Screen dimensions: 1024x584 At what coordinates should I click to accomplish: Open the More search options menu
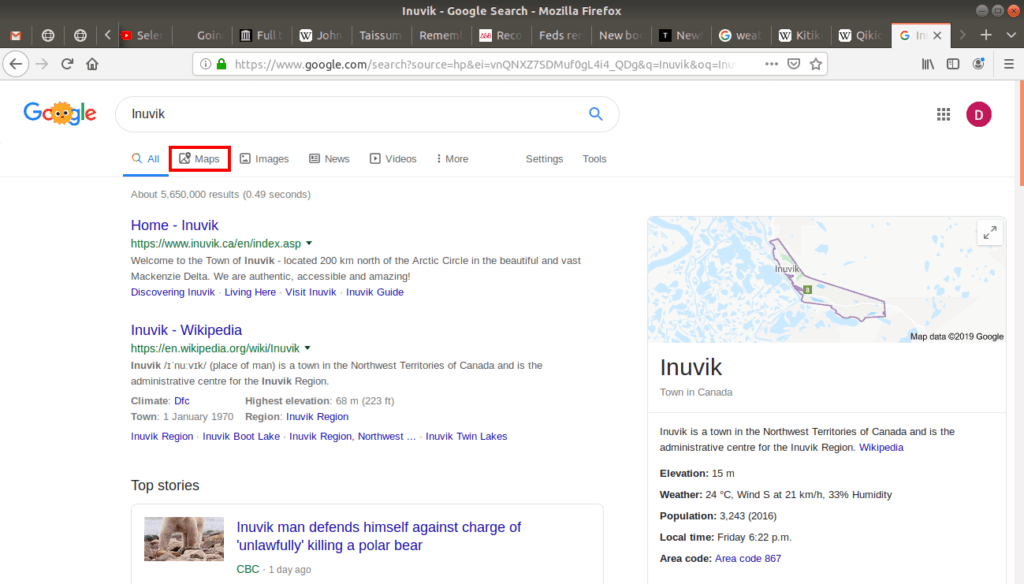point(452,159)
